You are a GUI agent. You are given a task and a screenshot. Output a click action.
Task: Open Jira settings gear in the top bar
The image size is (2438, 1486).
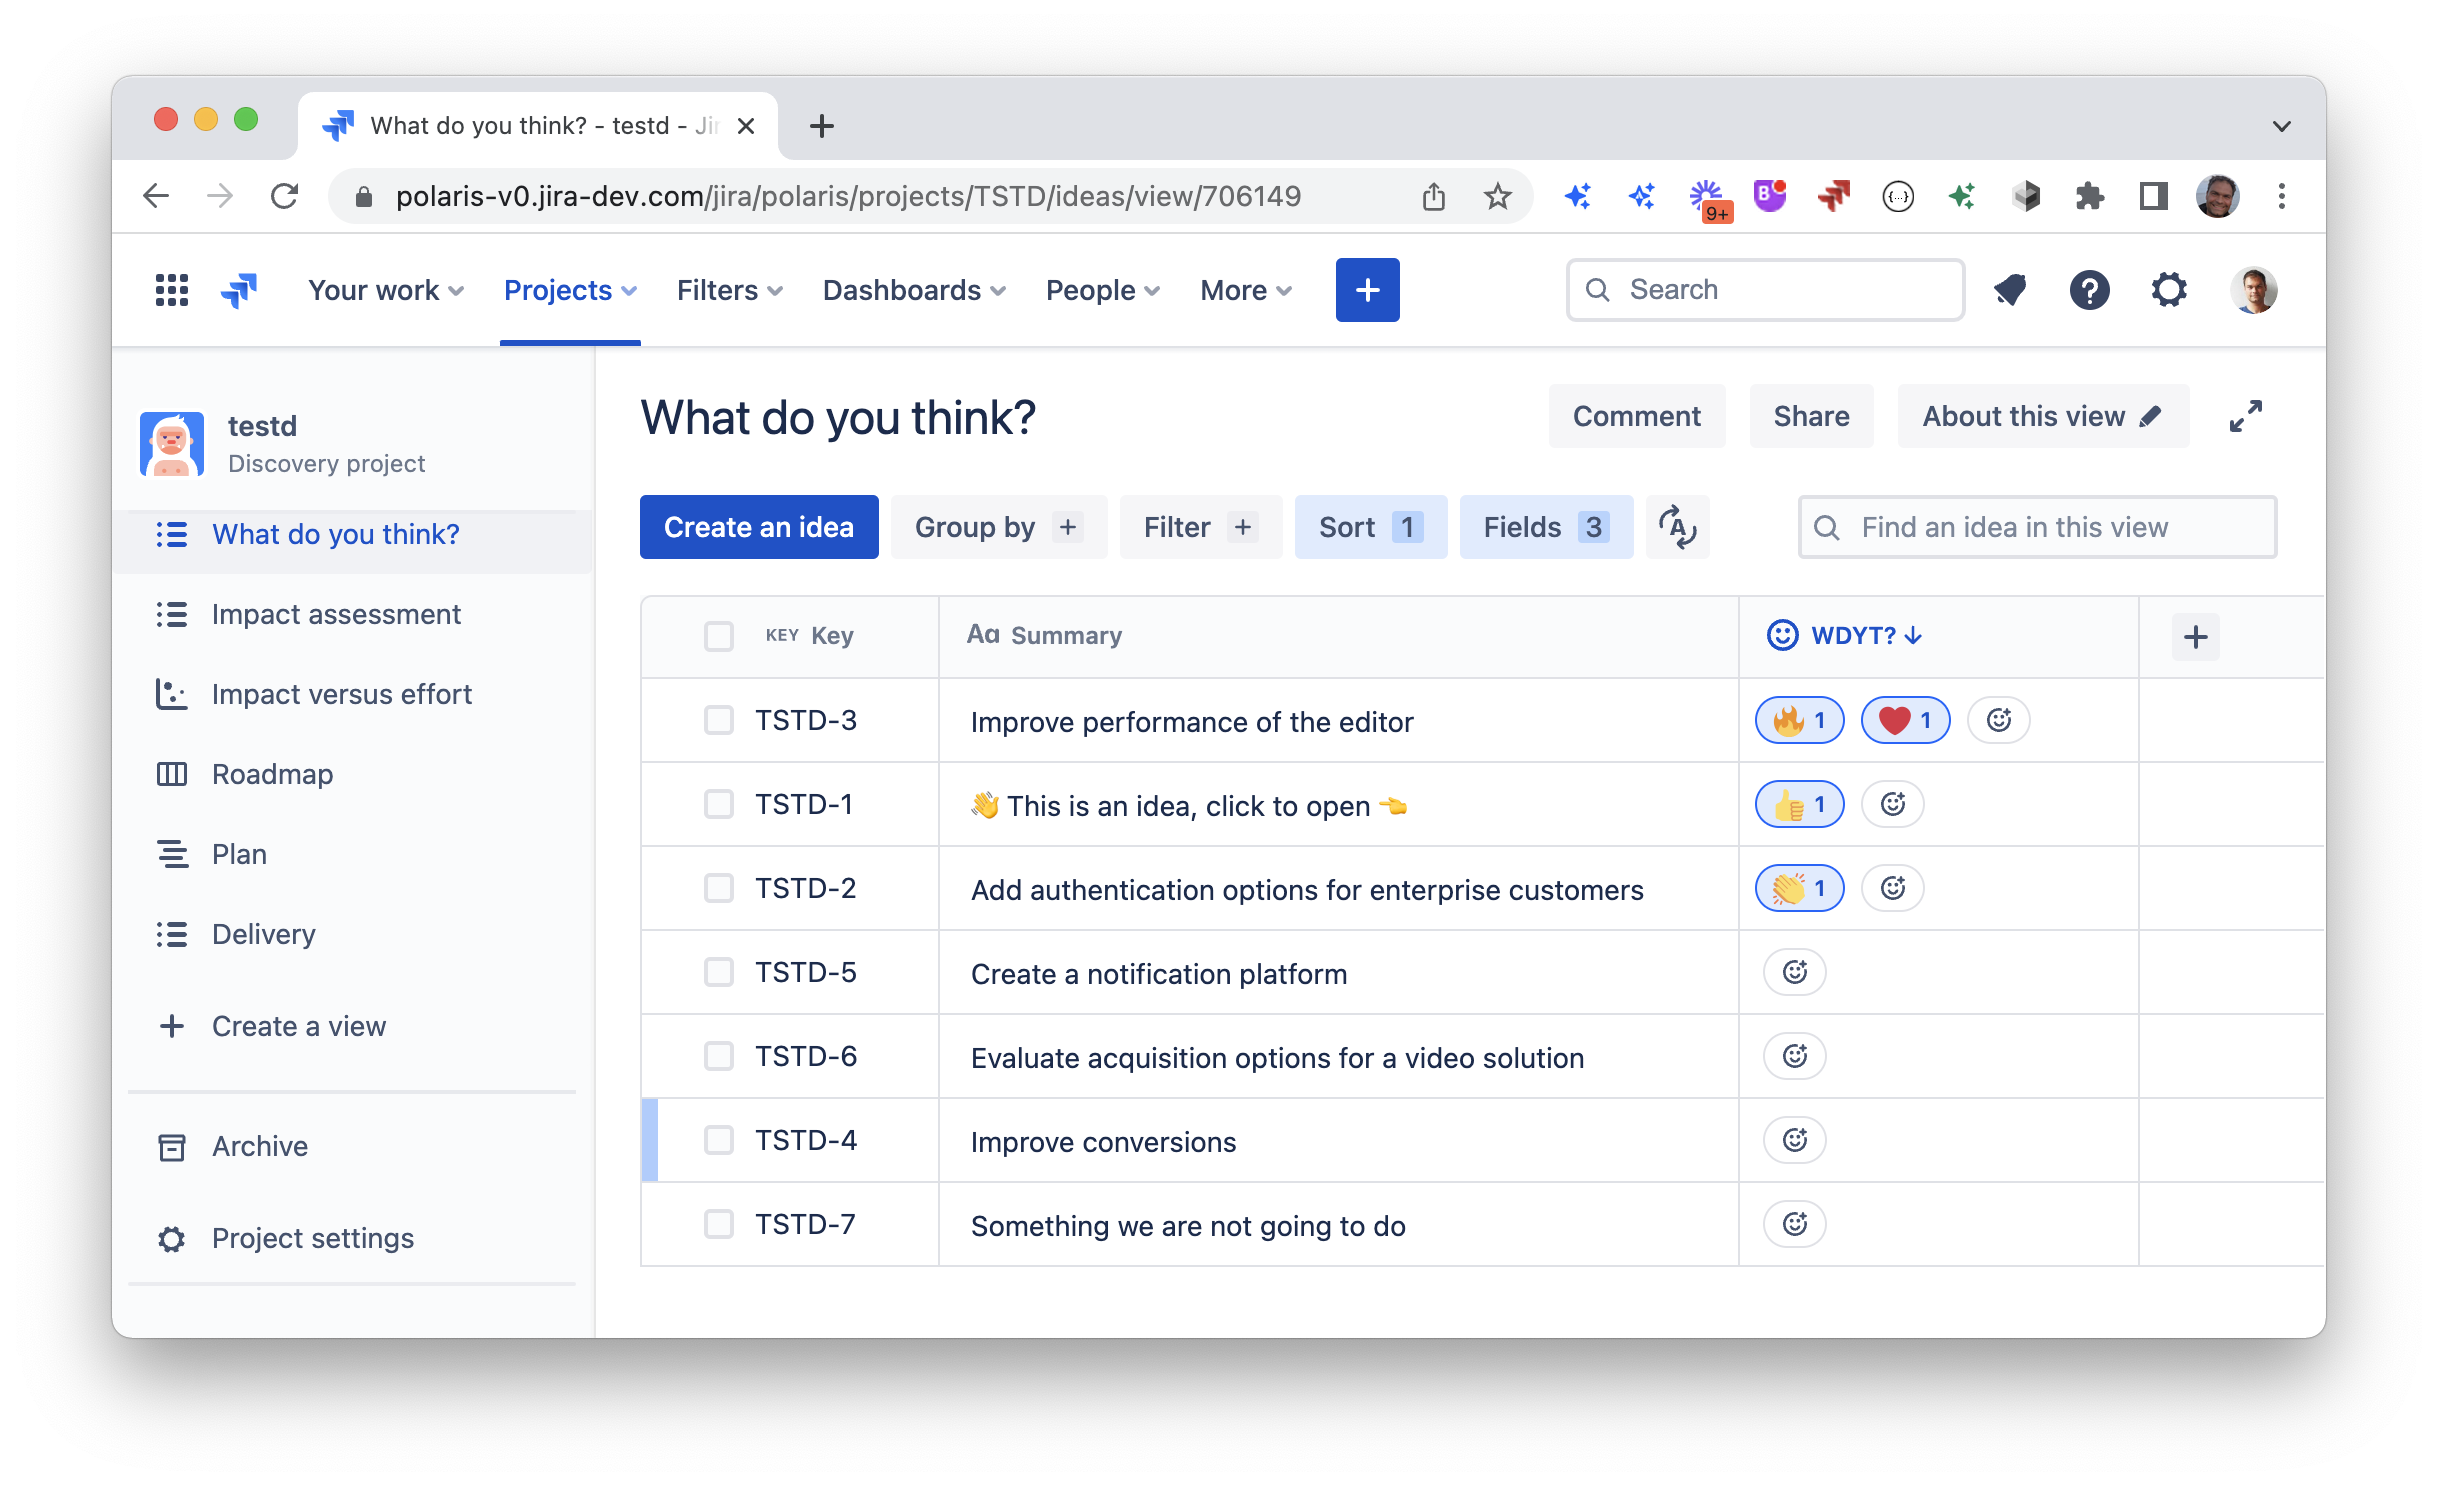coord(2169,290)
